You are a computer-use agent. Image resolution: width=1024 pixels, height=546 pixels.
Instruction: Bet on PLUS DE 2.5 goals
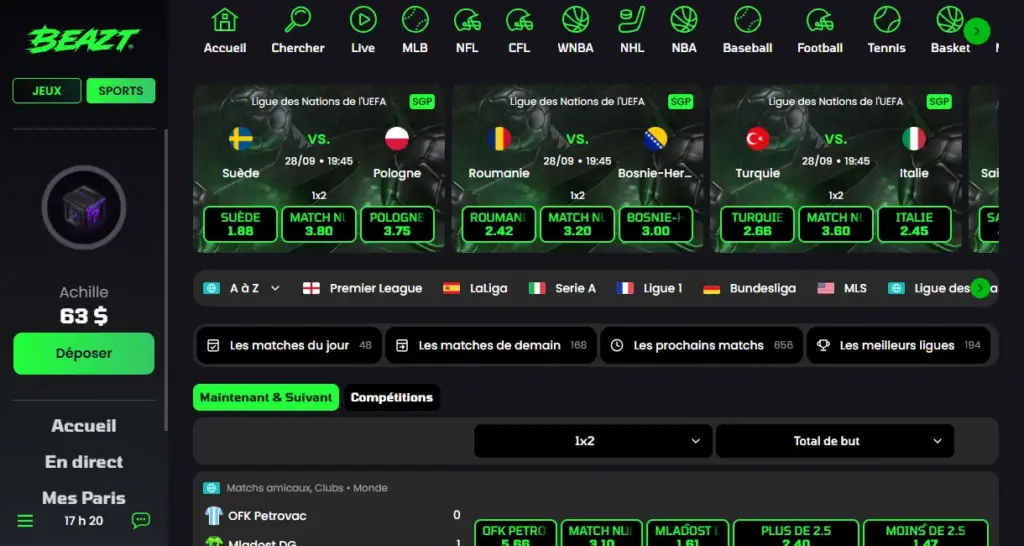click(796, 533)
